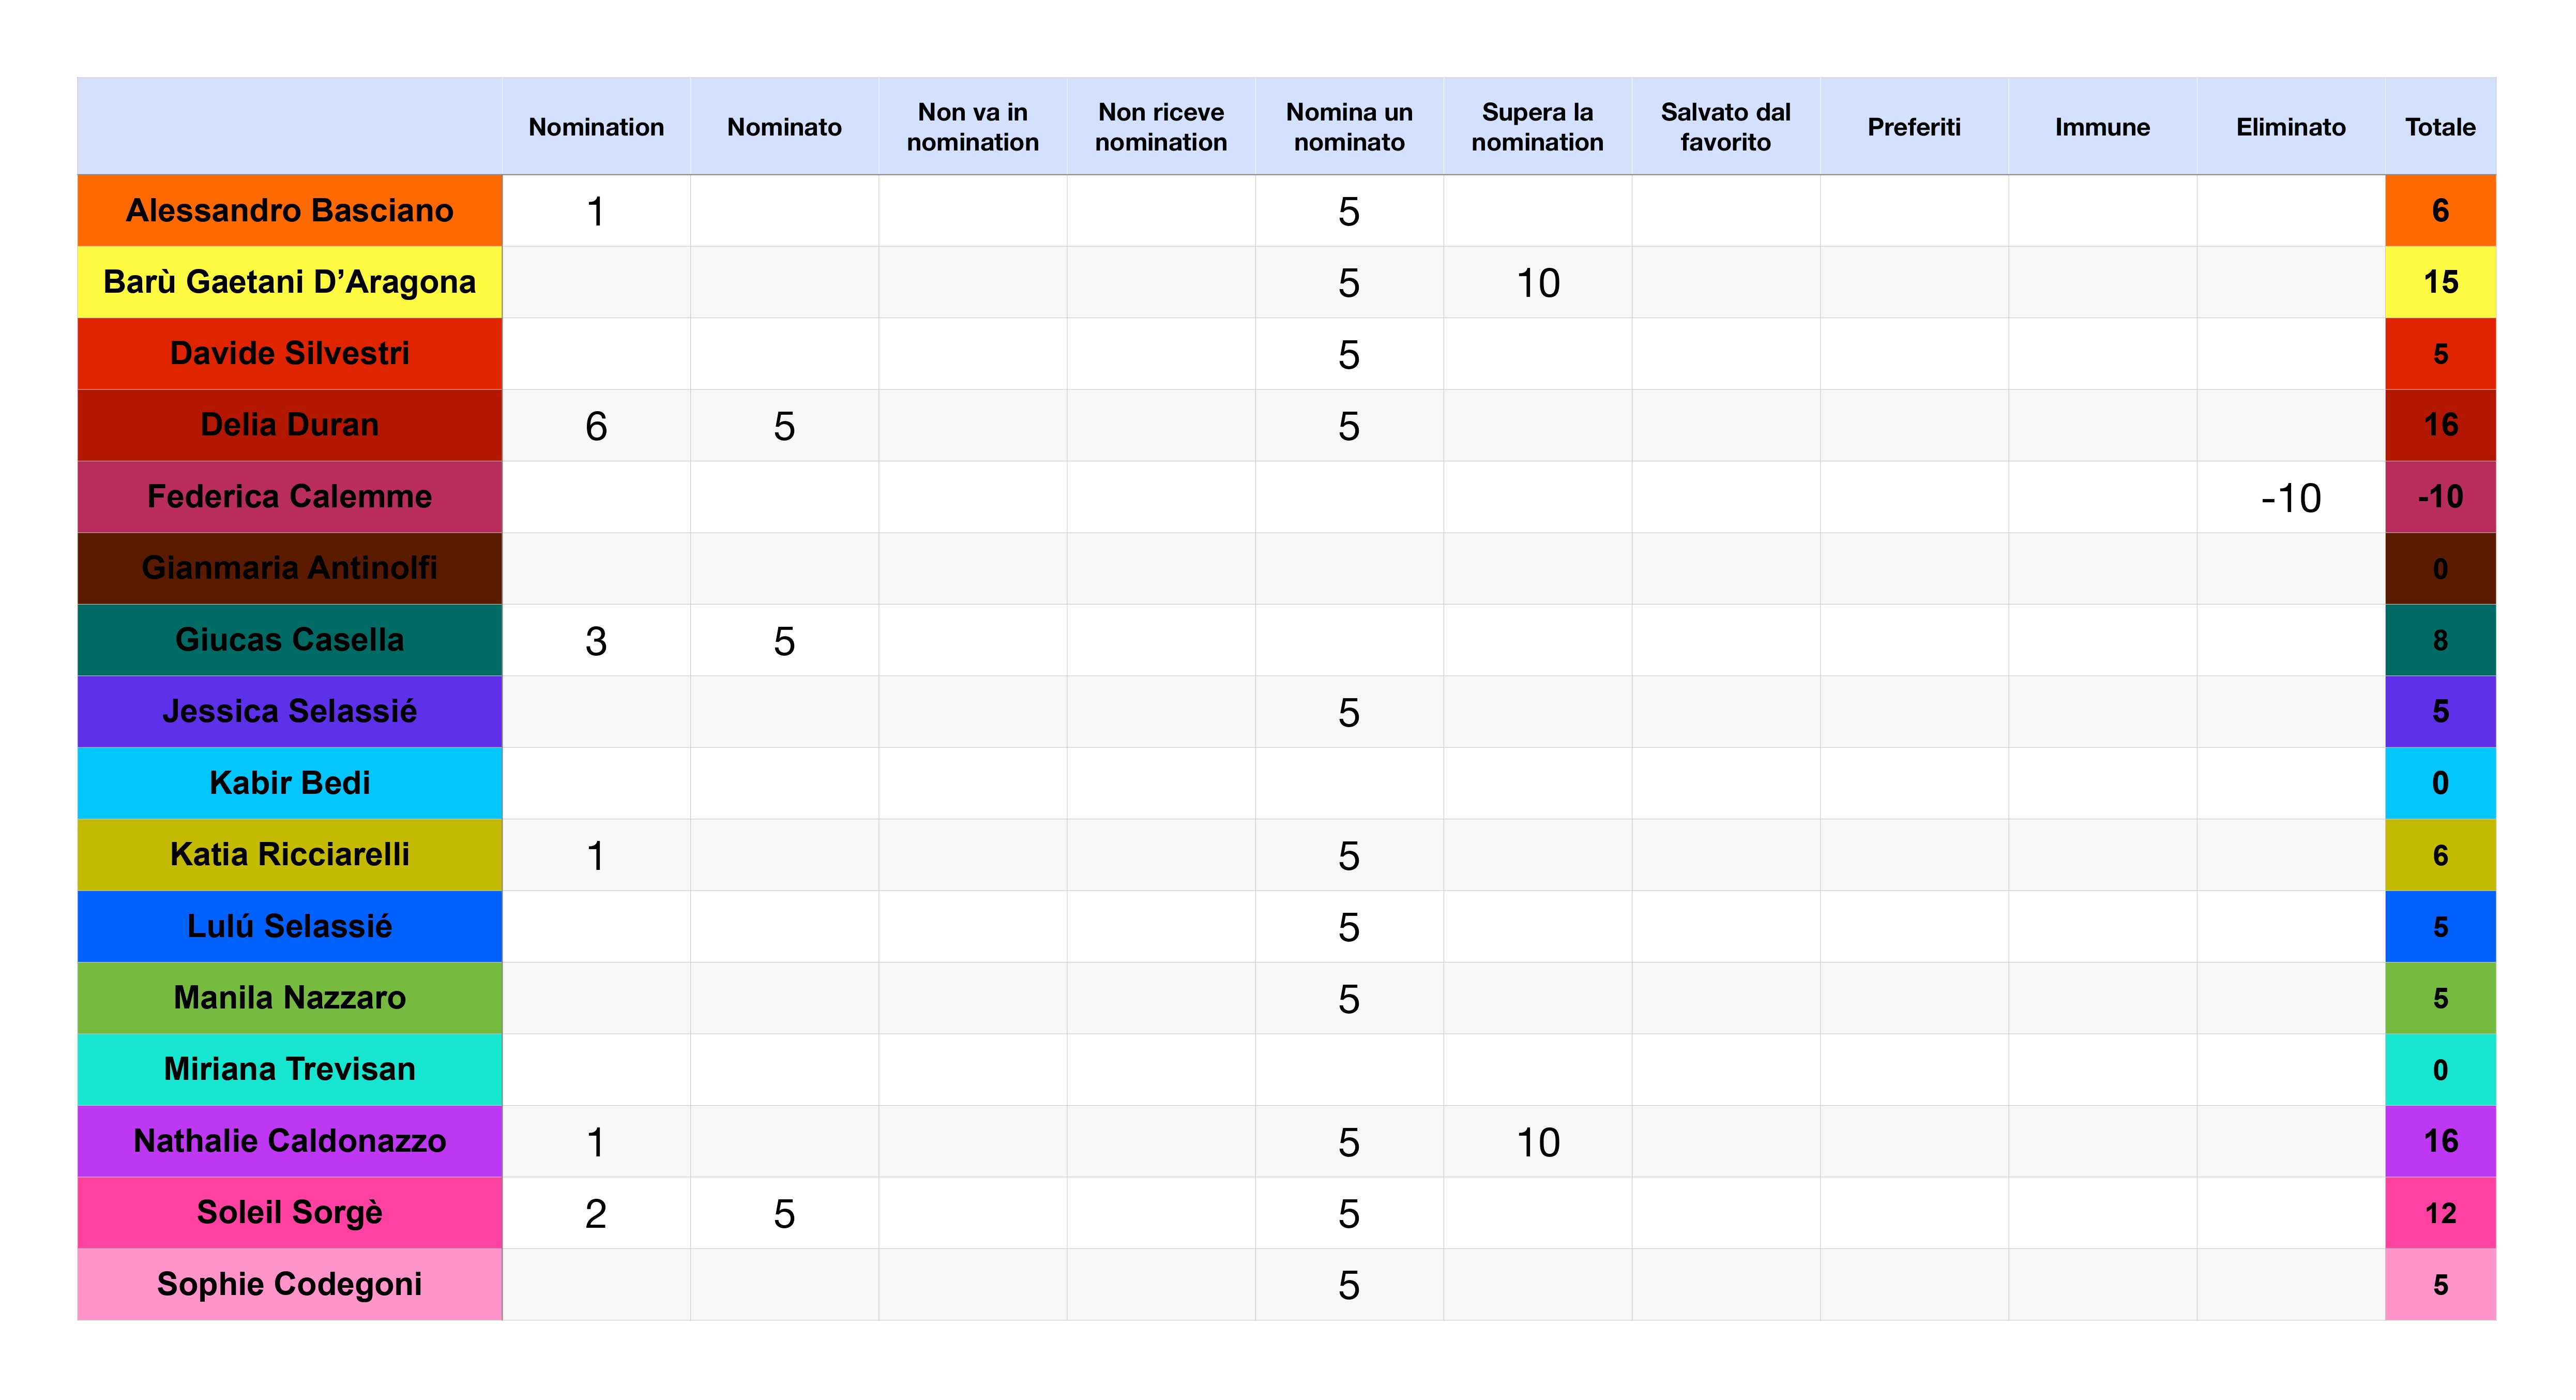Select the Preferiti column header
2576x1400 pixels.
pyautogui.click(x=1913, y=127)
